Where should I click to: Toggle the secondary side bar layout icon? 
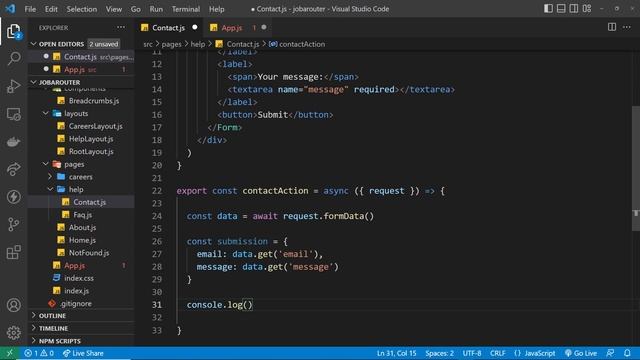[573, 9]
